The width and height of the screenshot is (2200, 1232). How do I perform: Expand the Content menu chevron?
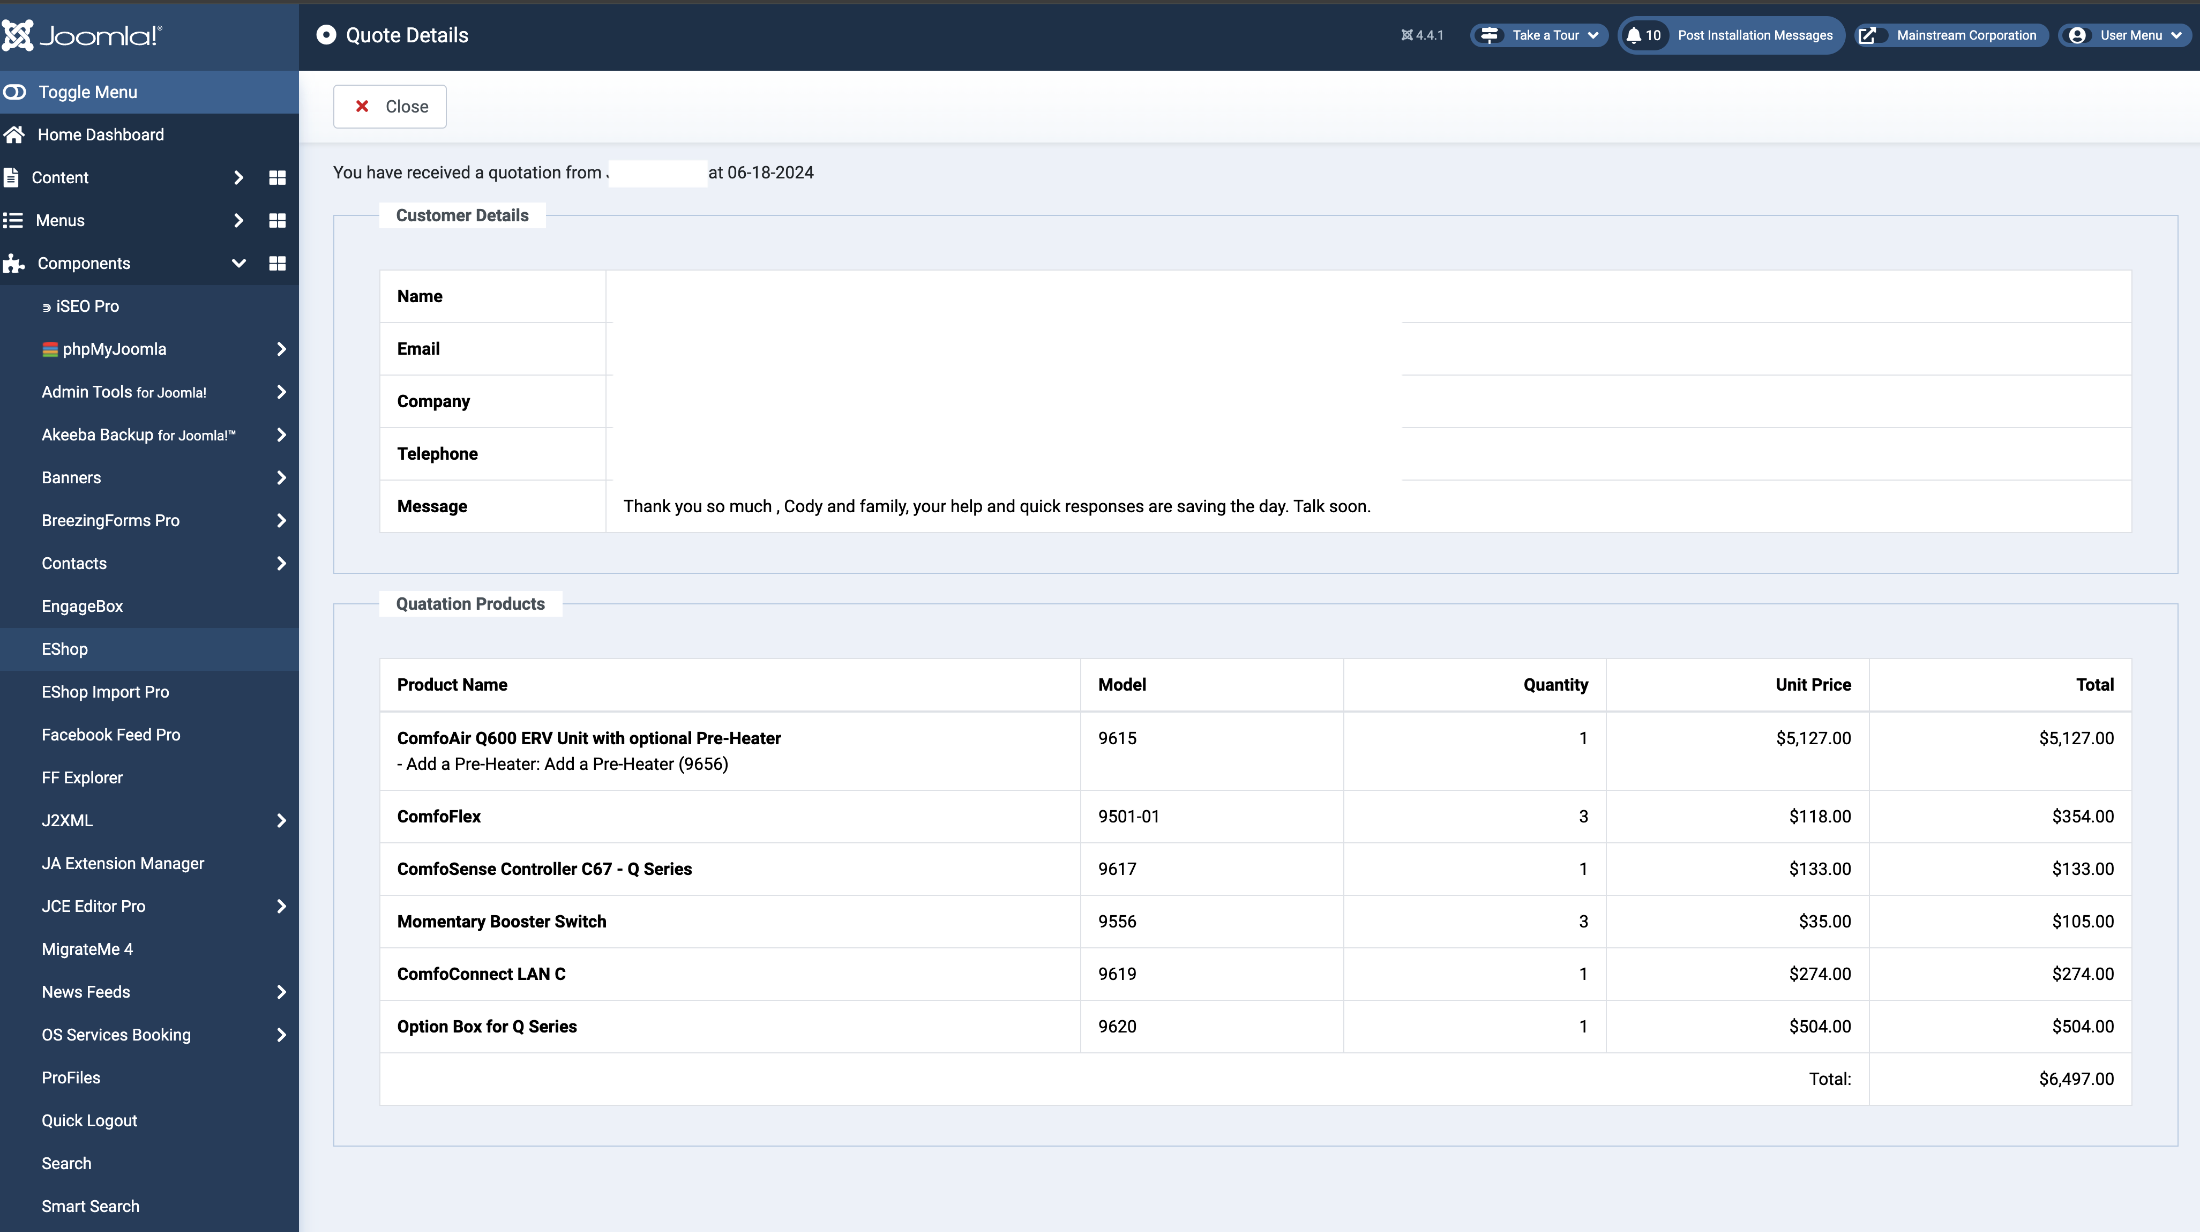(238, 178)
